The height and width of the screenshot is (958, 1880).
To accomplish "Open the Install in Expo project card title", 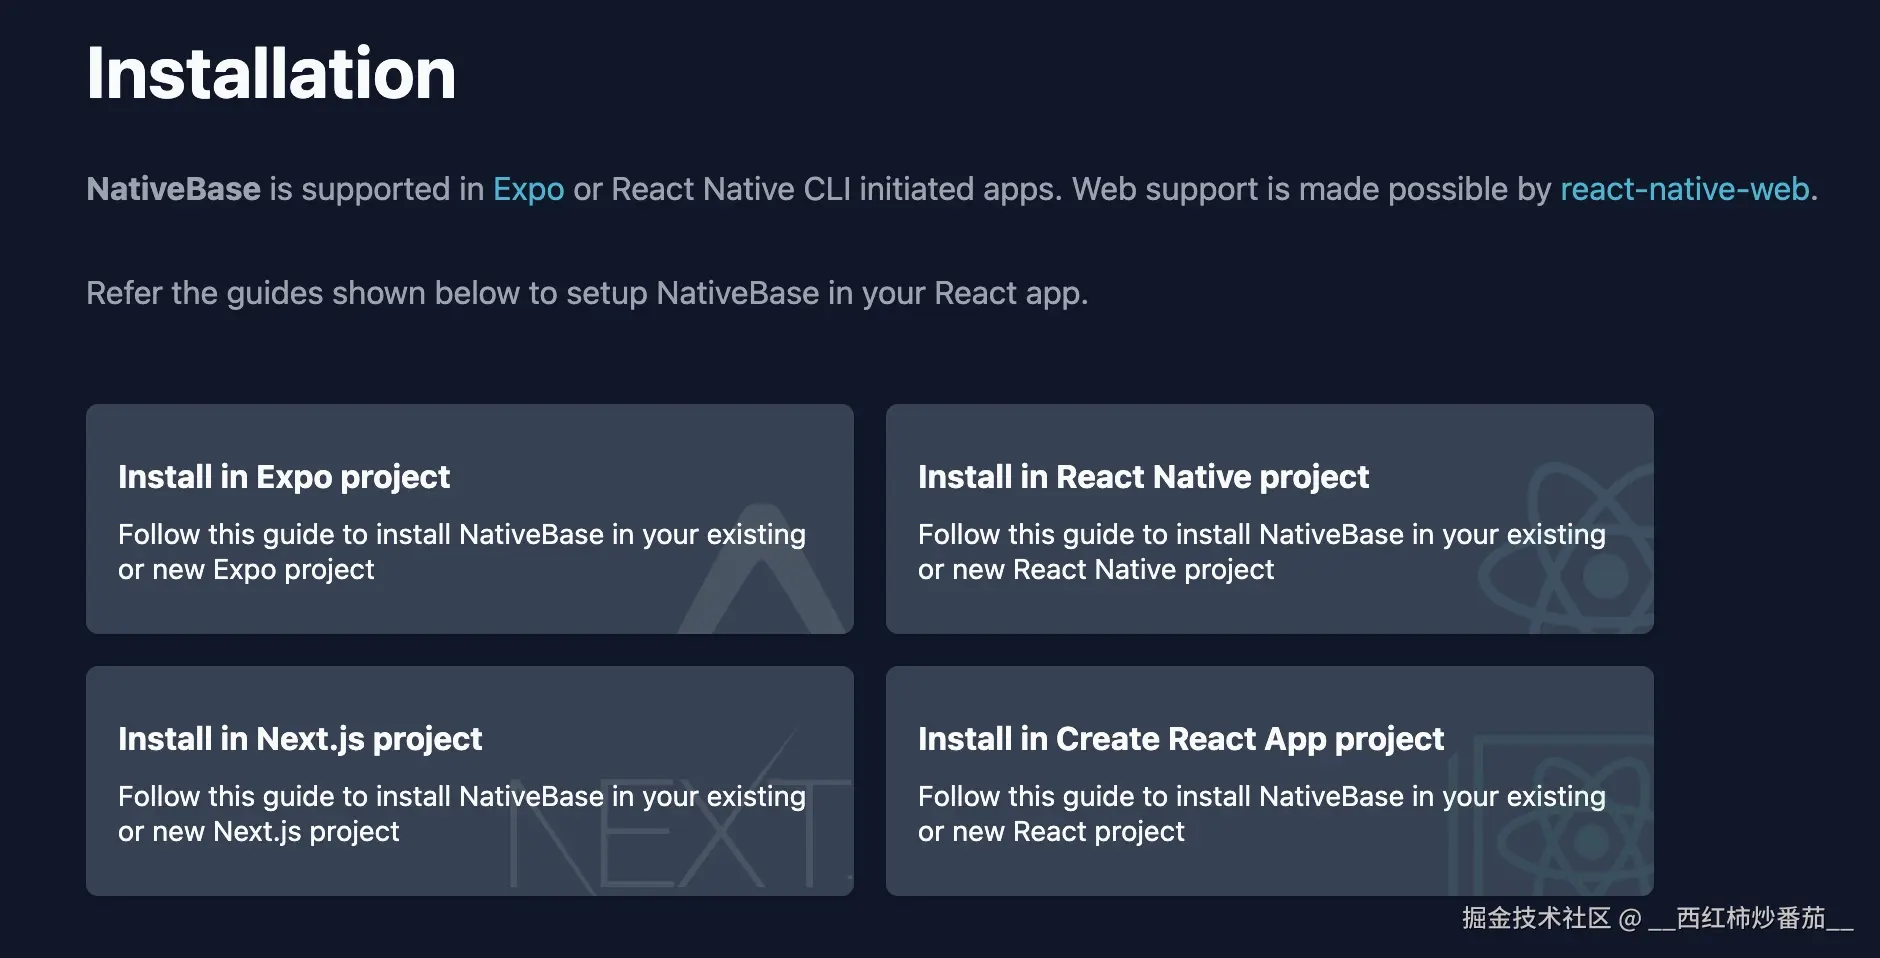I will [x=284, y=477].
